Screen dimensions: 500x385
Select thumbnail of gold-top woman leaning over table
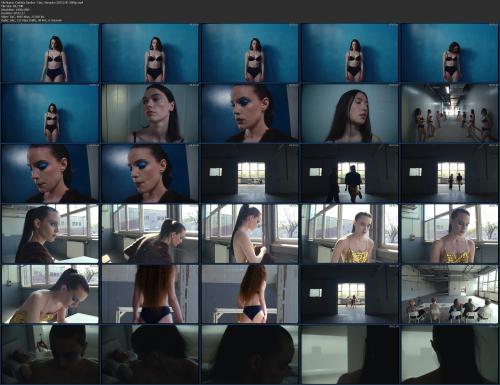[50, 294]
